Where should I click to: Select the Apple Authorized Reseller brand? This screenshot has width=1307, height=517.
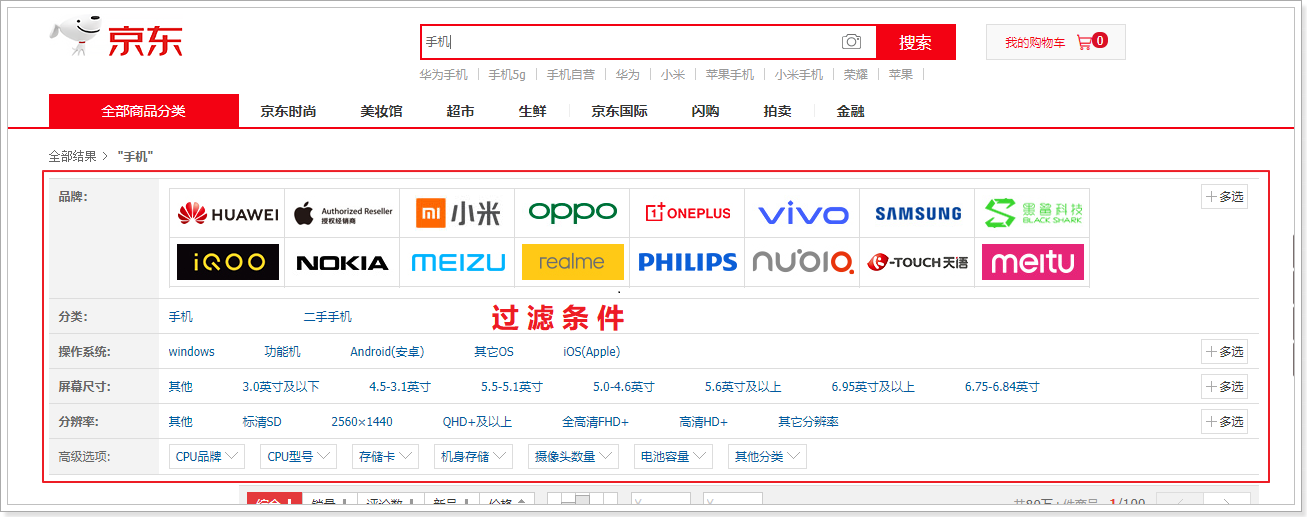click(342, 213)
